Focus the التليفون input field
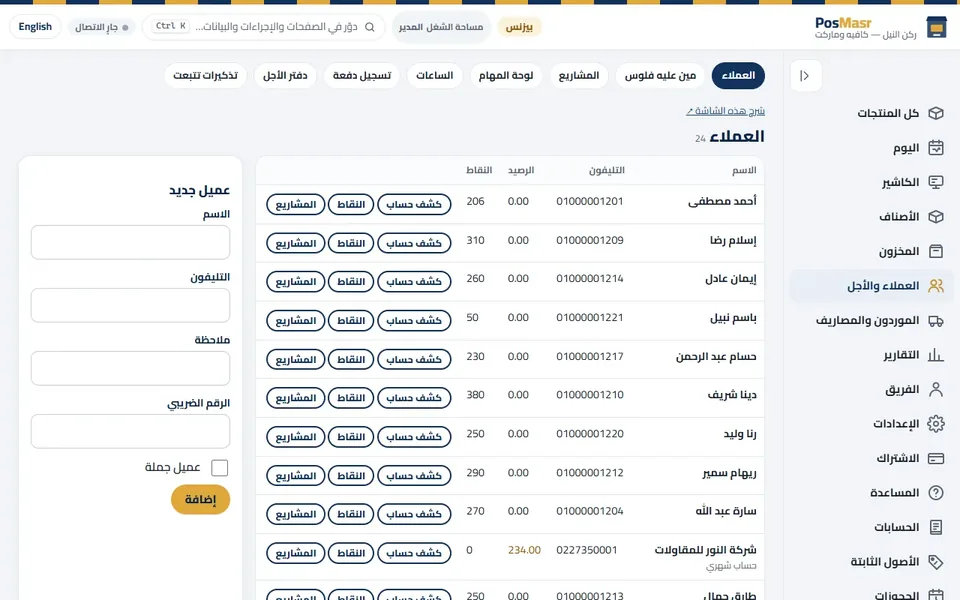This screenshot has height=600, width=960. [130, 306]
